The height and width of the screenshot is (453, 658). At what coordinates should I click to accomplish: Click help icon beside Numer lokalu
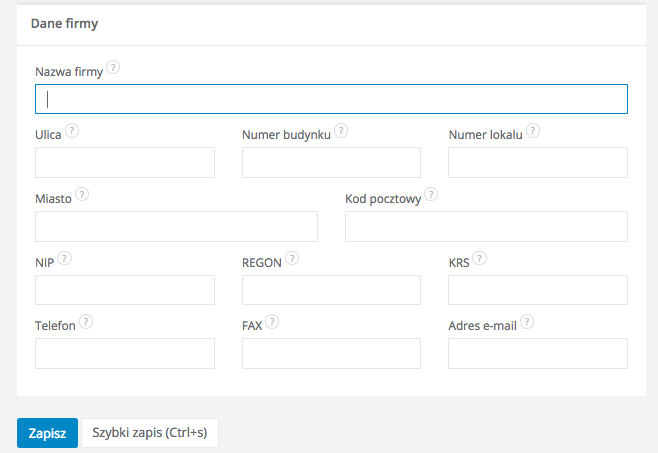pyautogui.click(x=533, y=130)
